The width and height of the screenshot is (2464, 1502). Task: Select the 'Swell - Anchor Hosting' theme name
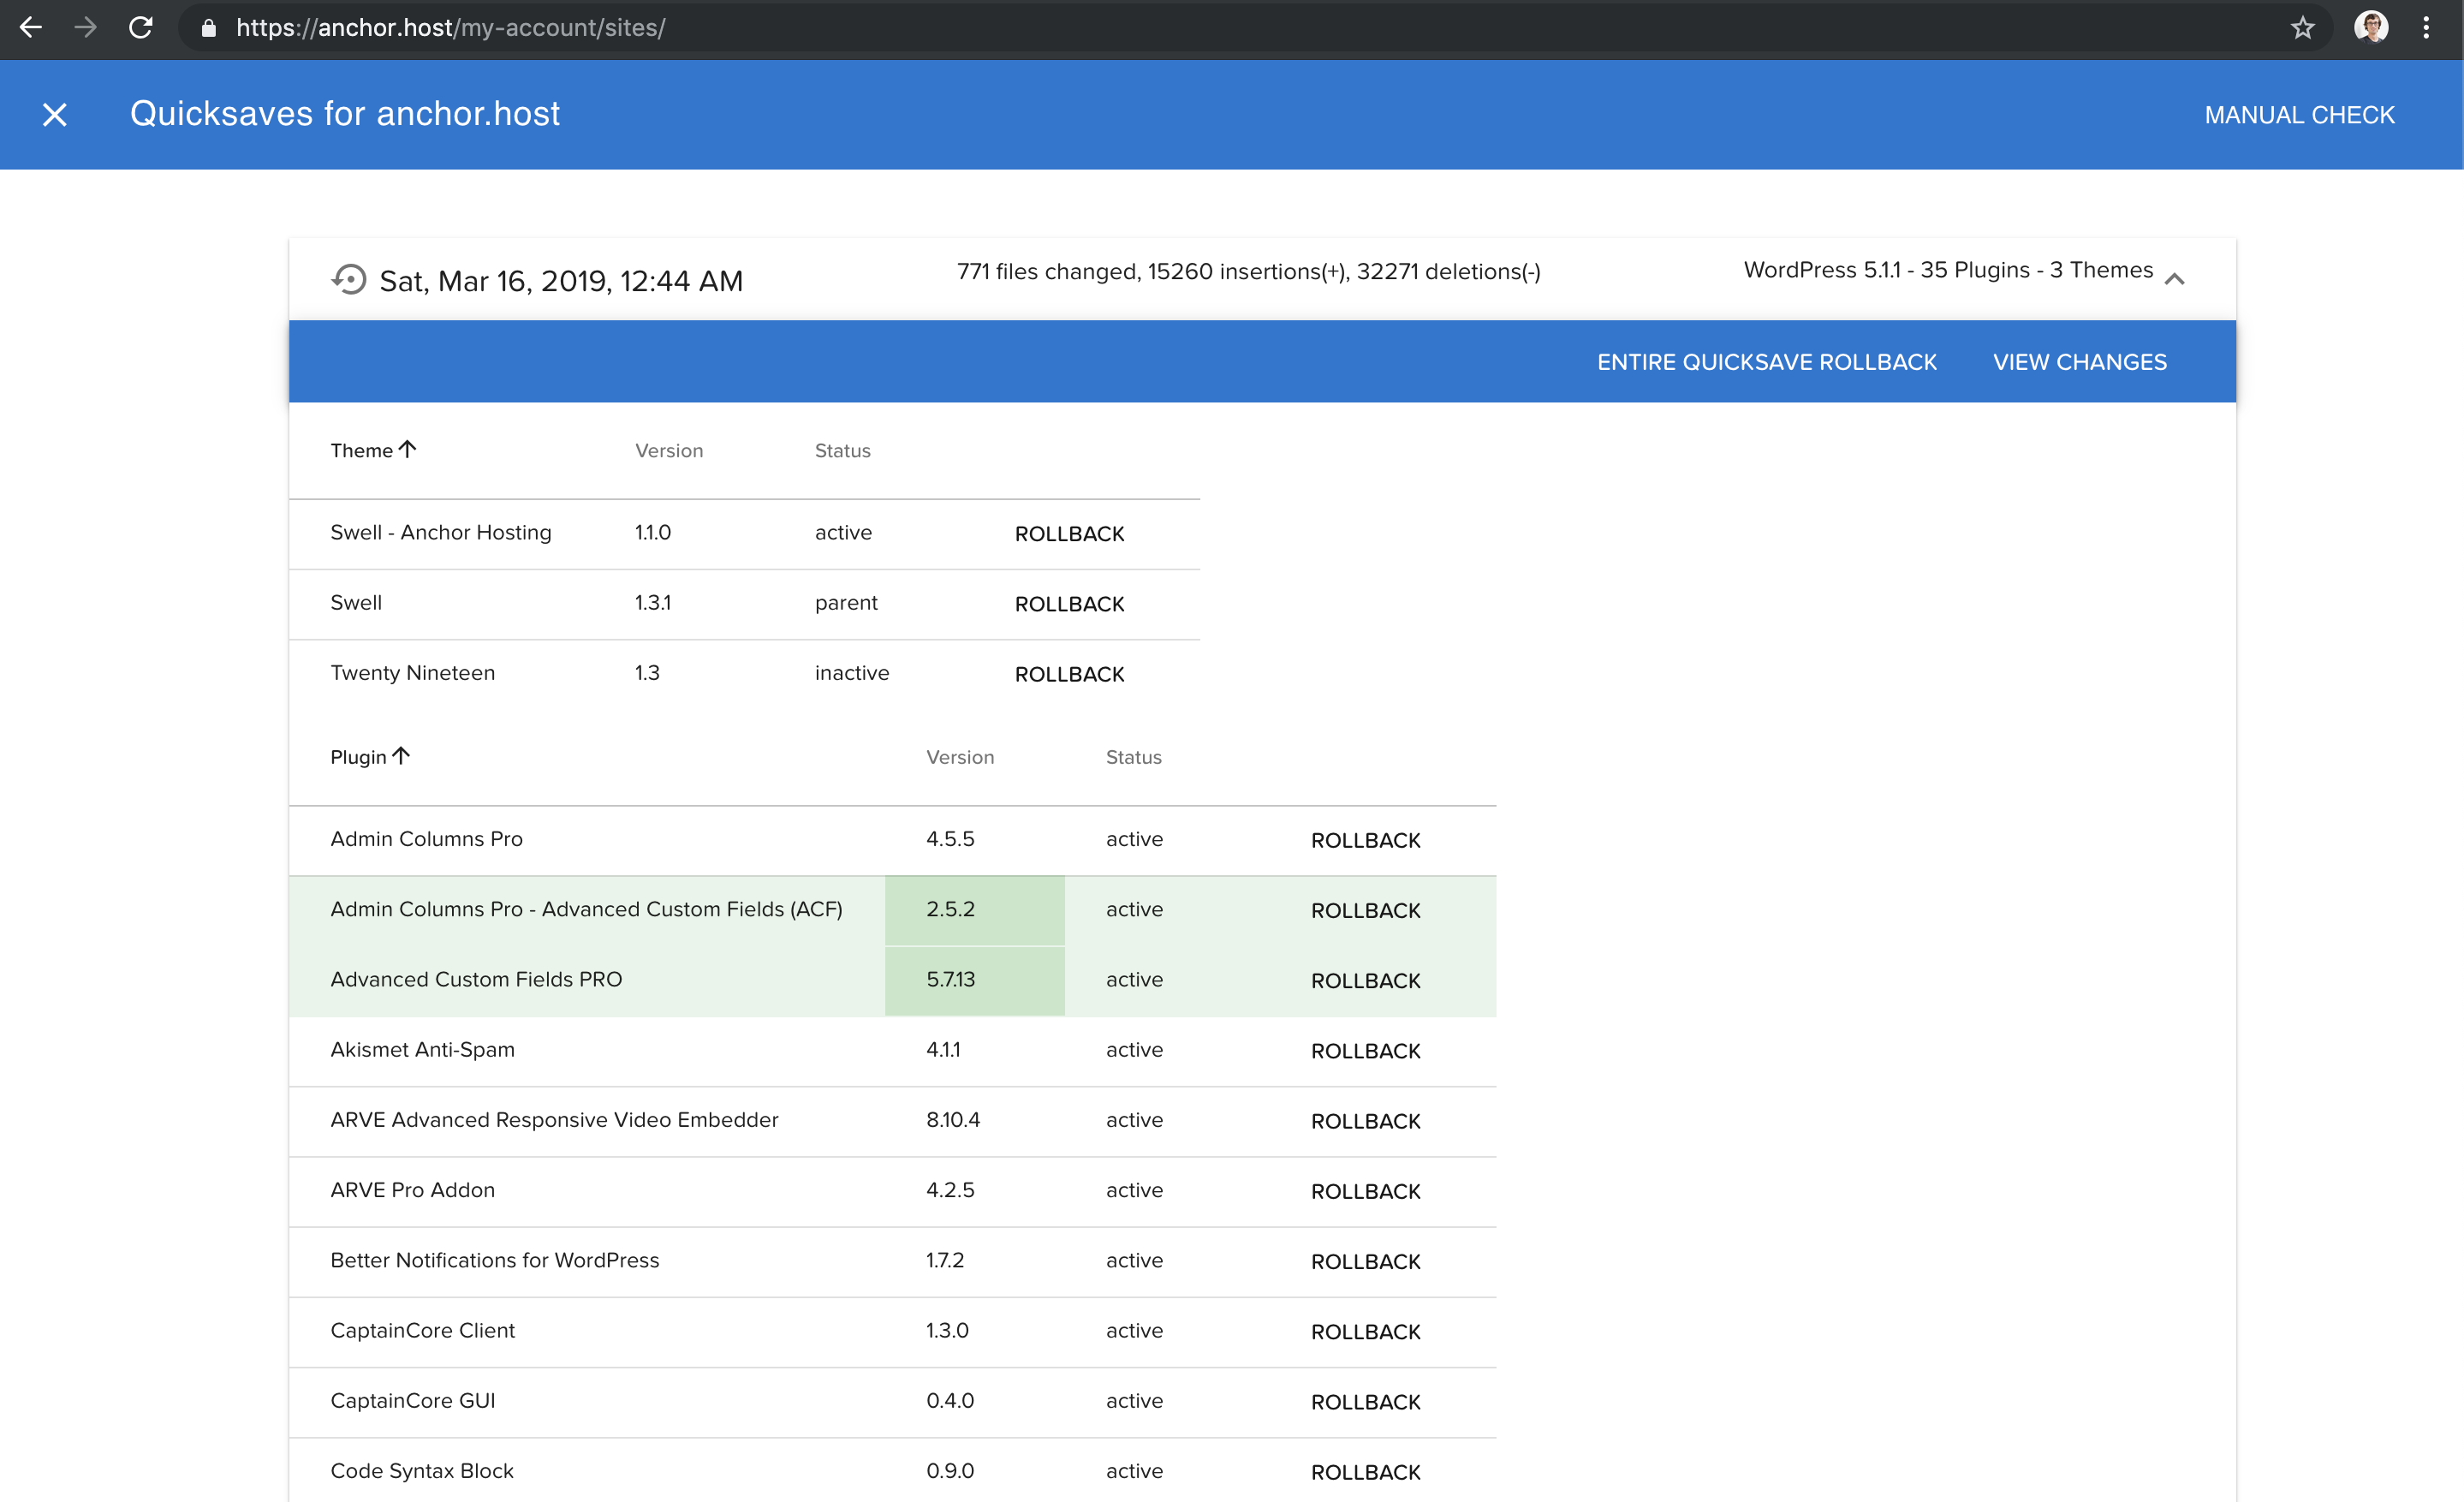441,532
